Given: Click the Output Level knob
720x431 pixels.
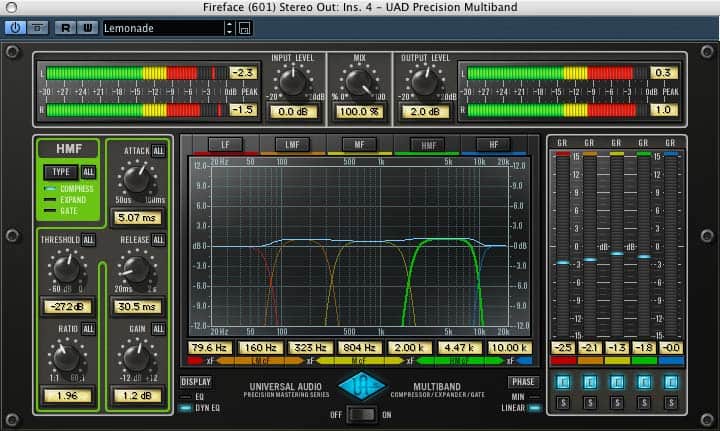Looking at the screenshot, I should (x=425, y=82).
